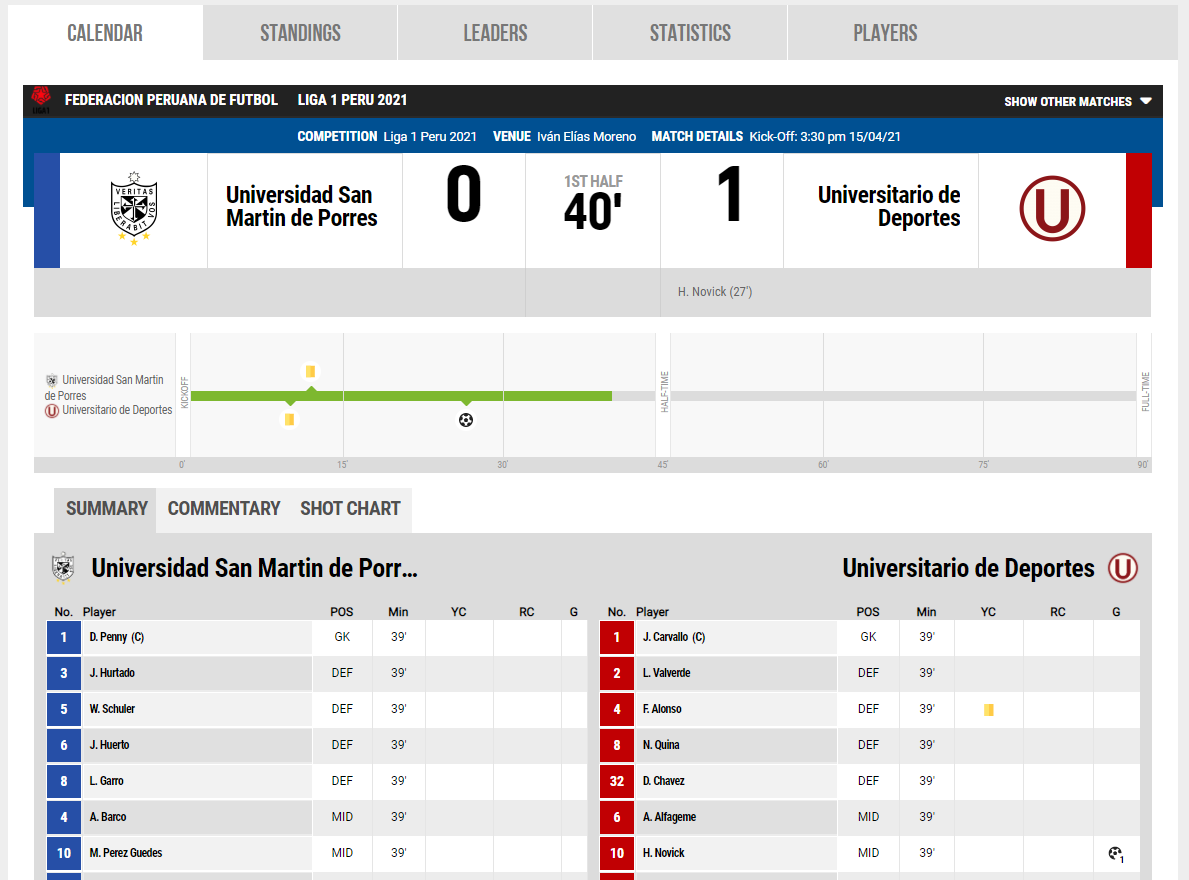
Task: Click the Universitario de Deportes timeline legend label
Action: click(x=117, y=410)
